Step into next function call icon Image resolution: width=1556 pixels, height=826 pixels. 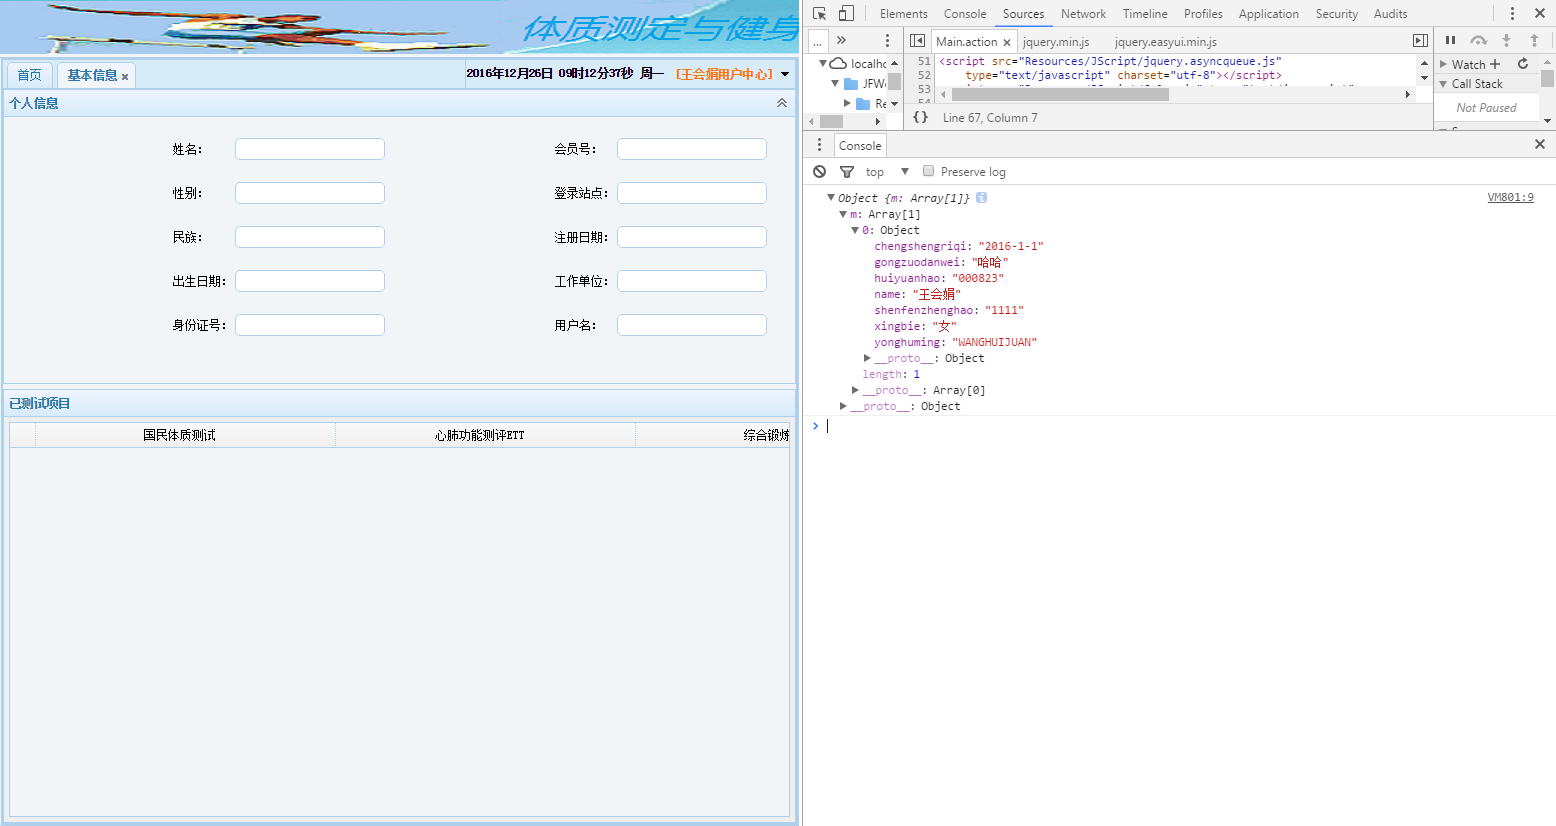pos(1506,40)
